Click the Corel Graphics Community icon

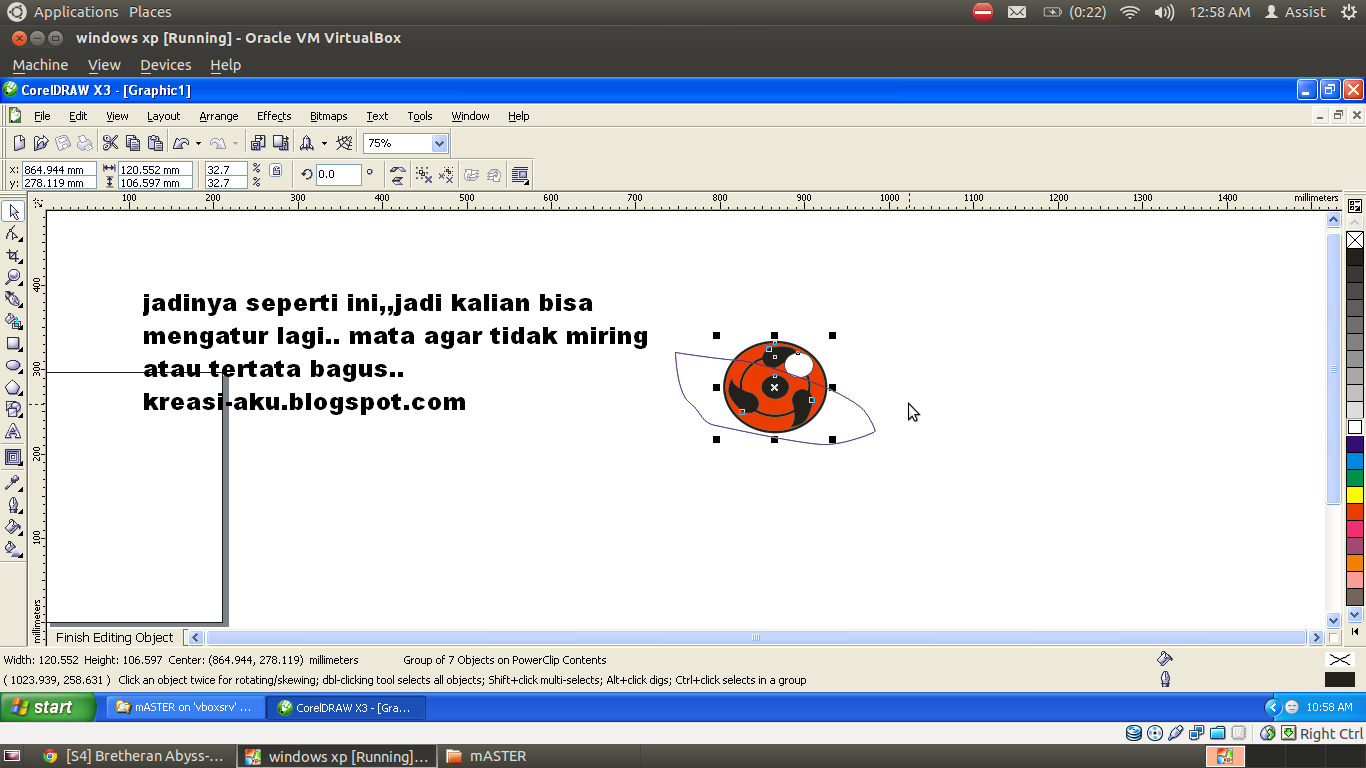tap(345, 143)
